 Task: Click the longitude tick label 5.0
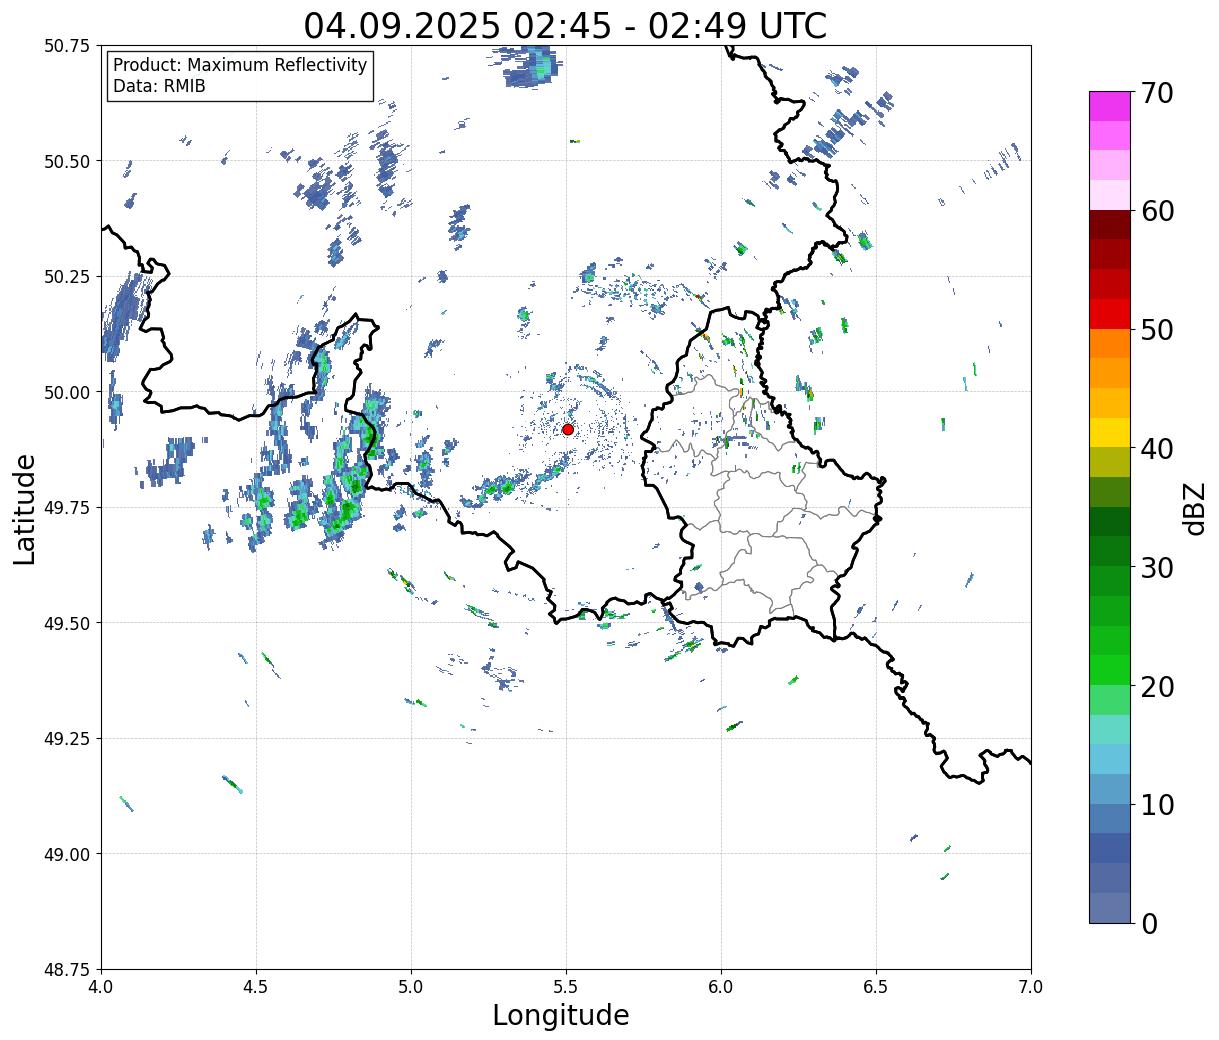click(x=411, y=986)
